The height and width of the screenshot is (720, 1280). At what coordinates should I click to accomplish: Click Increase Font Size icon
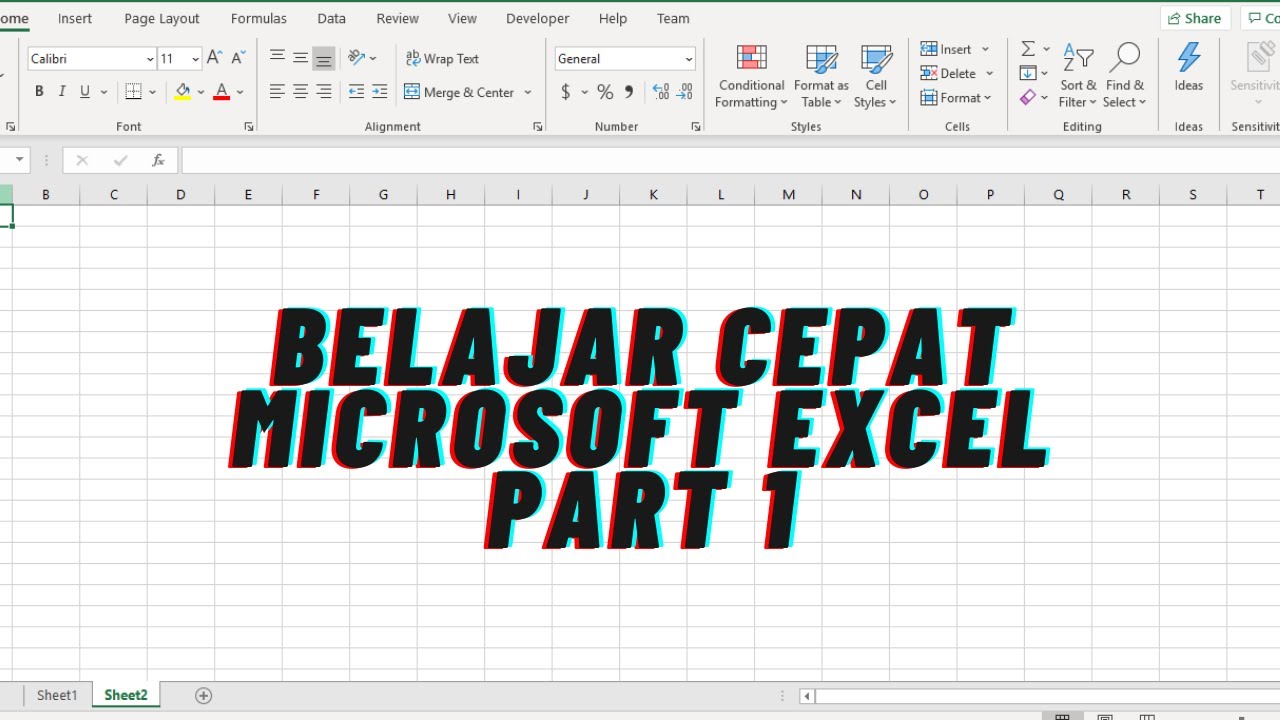click(214, 59)
